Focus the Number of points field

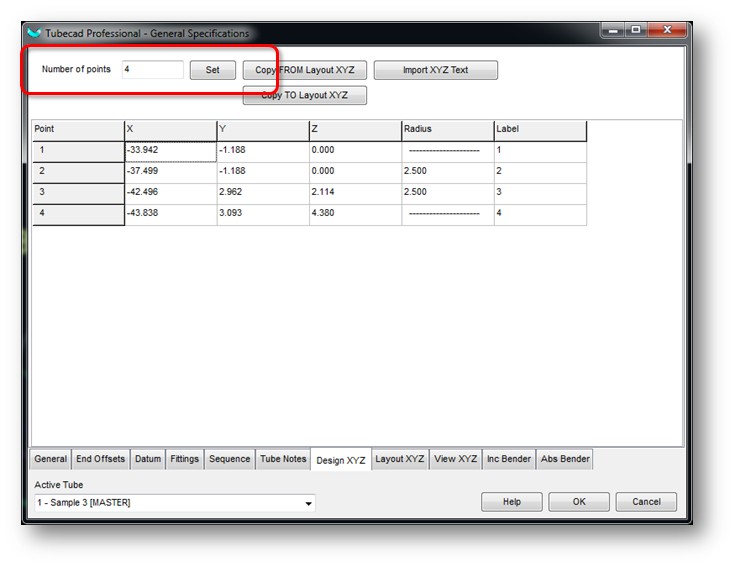(x=152, y=70)
